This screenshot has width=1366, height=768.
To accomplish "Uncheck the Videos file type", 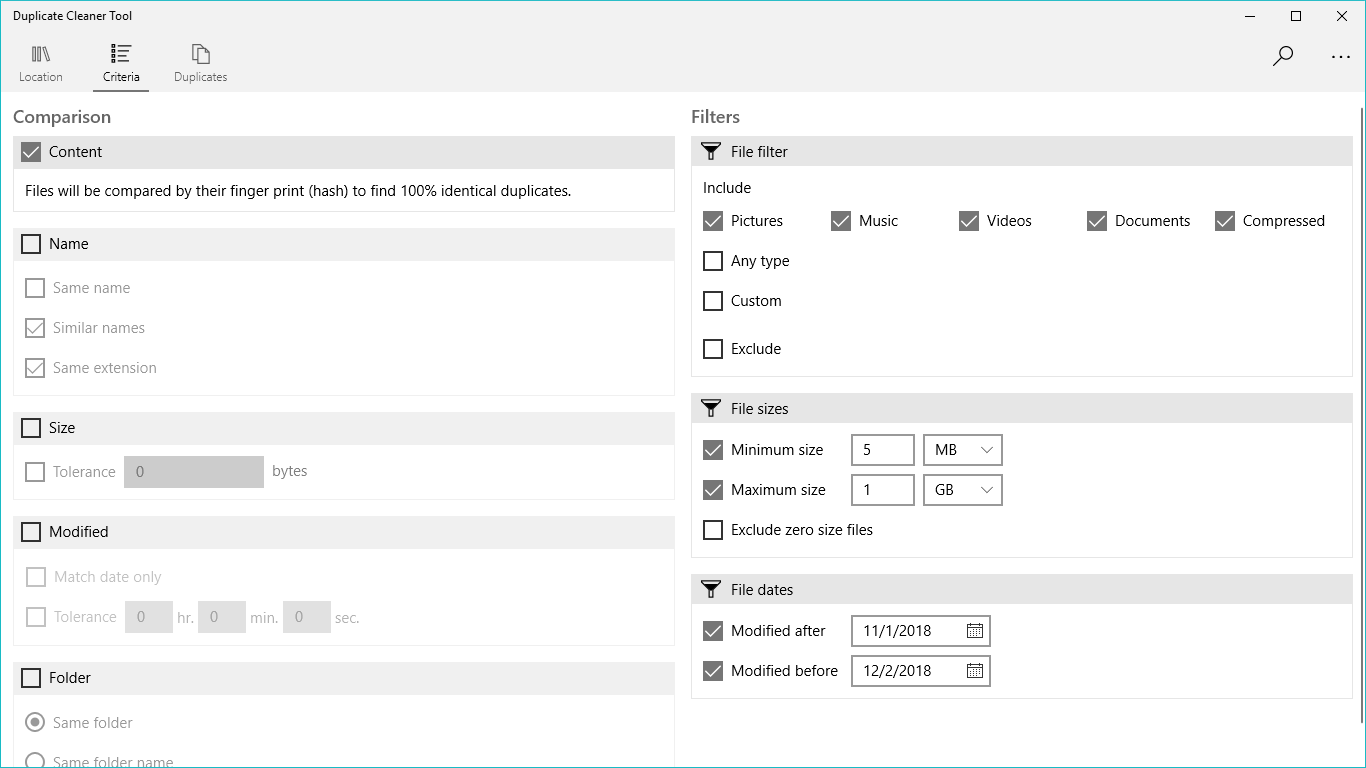I will click(x=969, y=221).
